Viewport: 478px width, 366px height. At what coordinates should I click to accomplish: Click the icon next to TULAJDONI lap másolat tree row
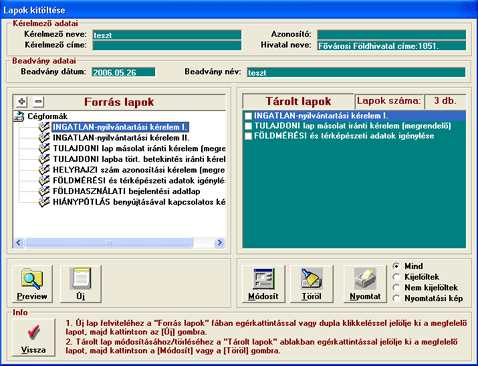pyautogui.click(x=44, y=148)
